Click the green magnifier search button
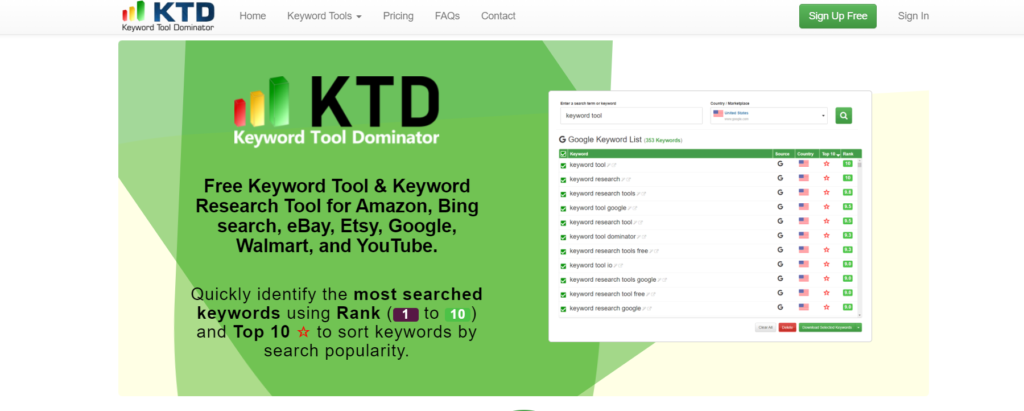1024x411 pixels. tap(843, 116)
